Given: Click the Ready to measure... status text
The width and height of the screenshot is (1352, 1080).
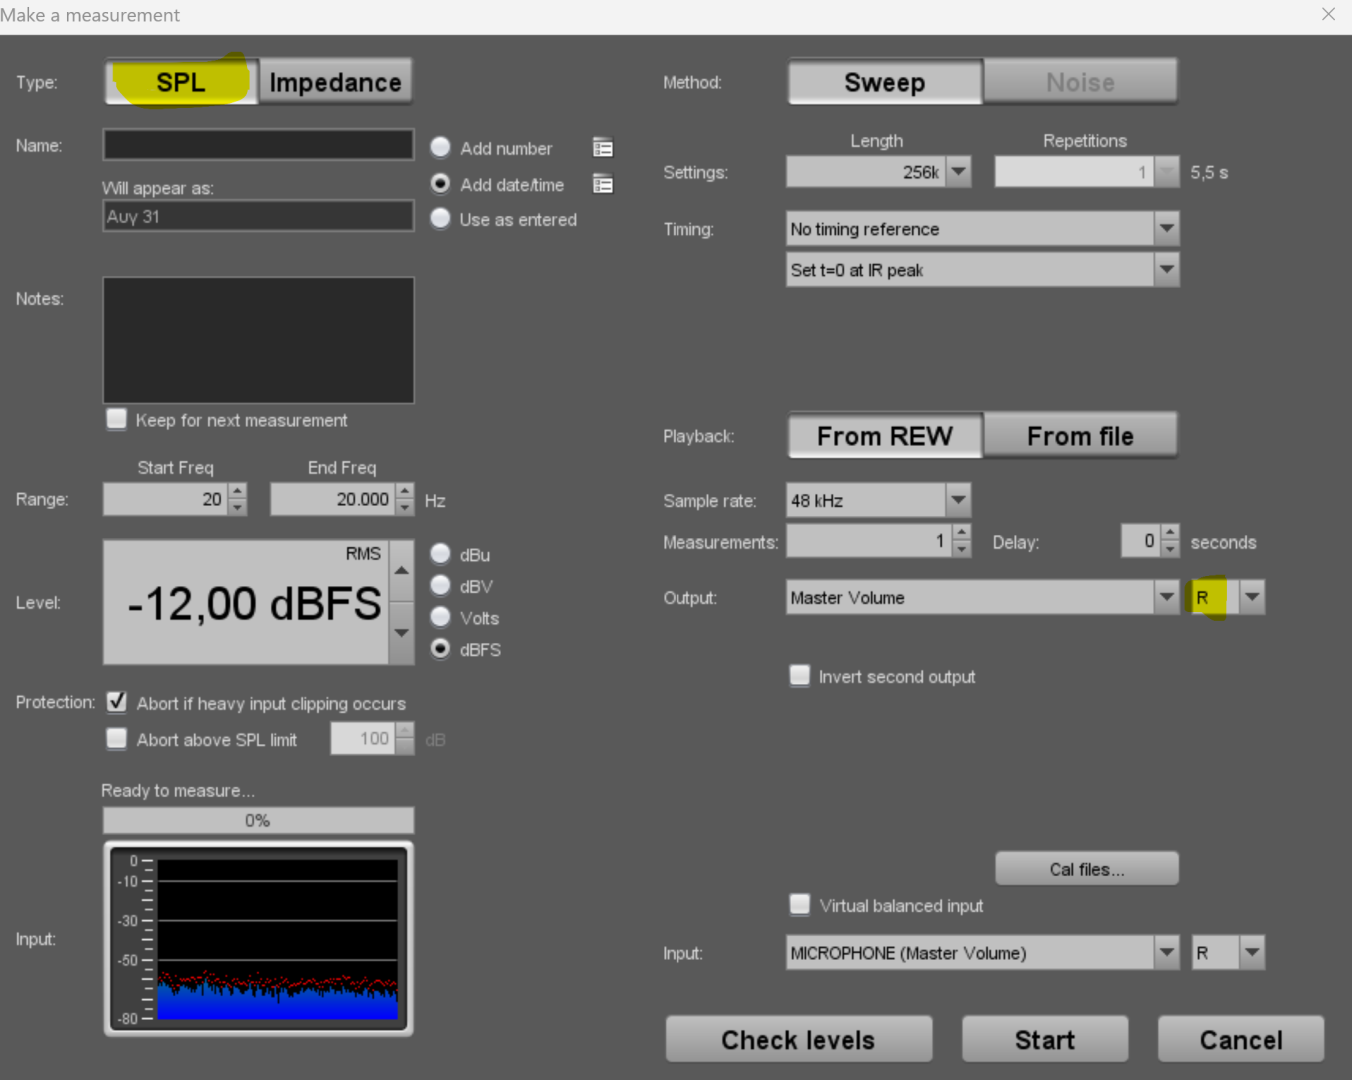Looking at the screenshot, I should [x=178, y=790].
